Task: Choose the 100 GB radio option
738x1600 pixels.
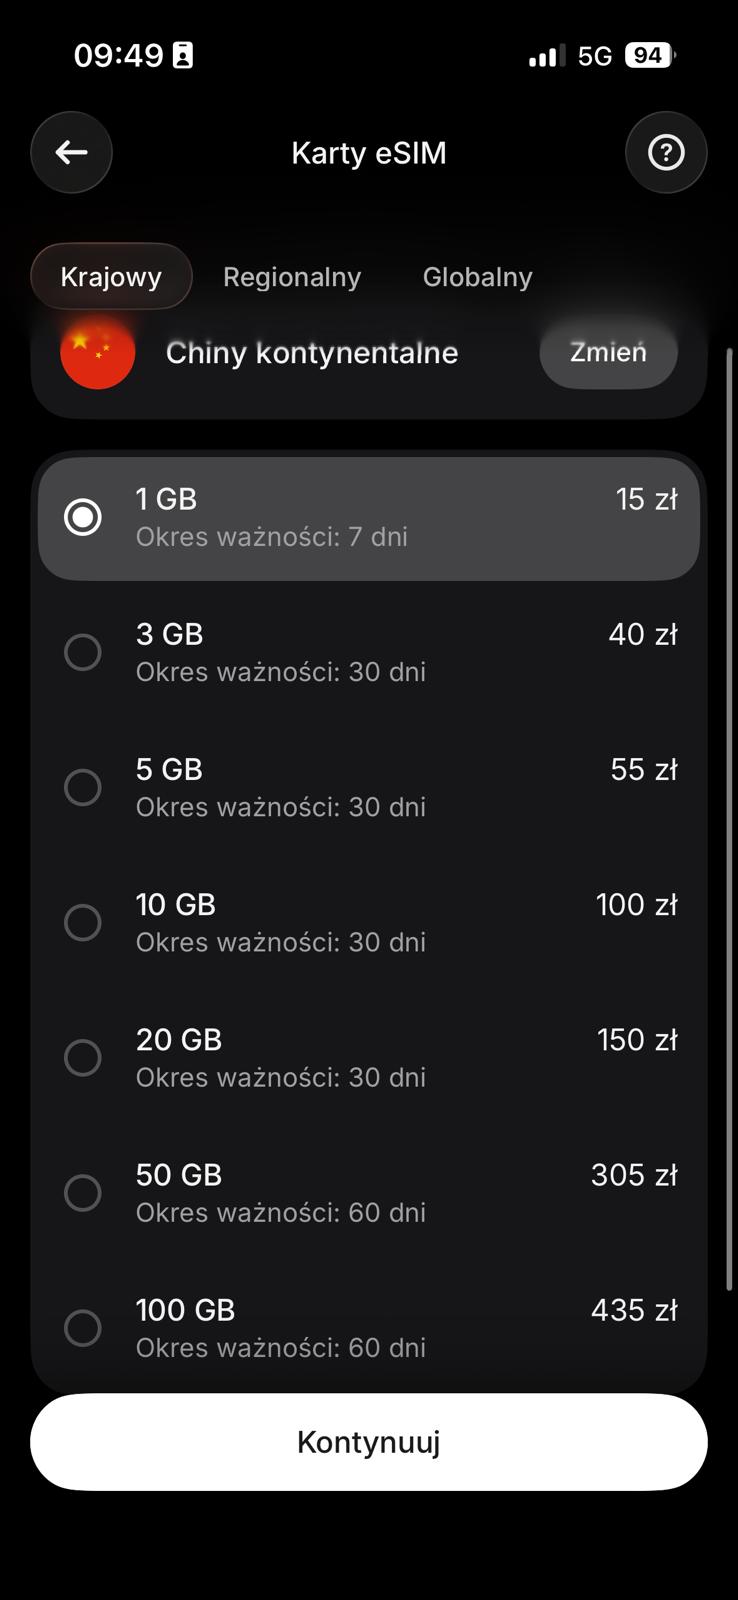Action: click(x=83, y=1328)
